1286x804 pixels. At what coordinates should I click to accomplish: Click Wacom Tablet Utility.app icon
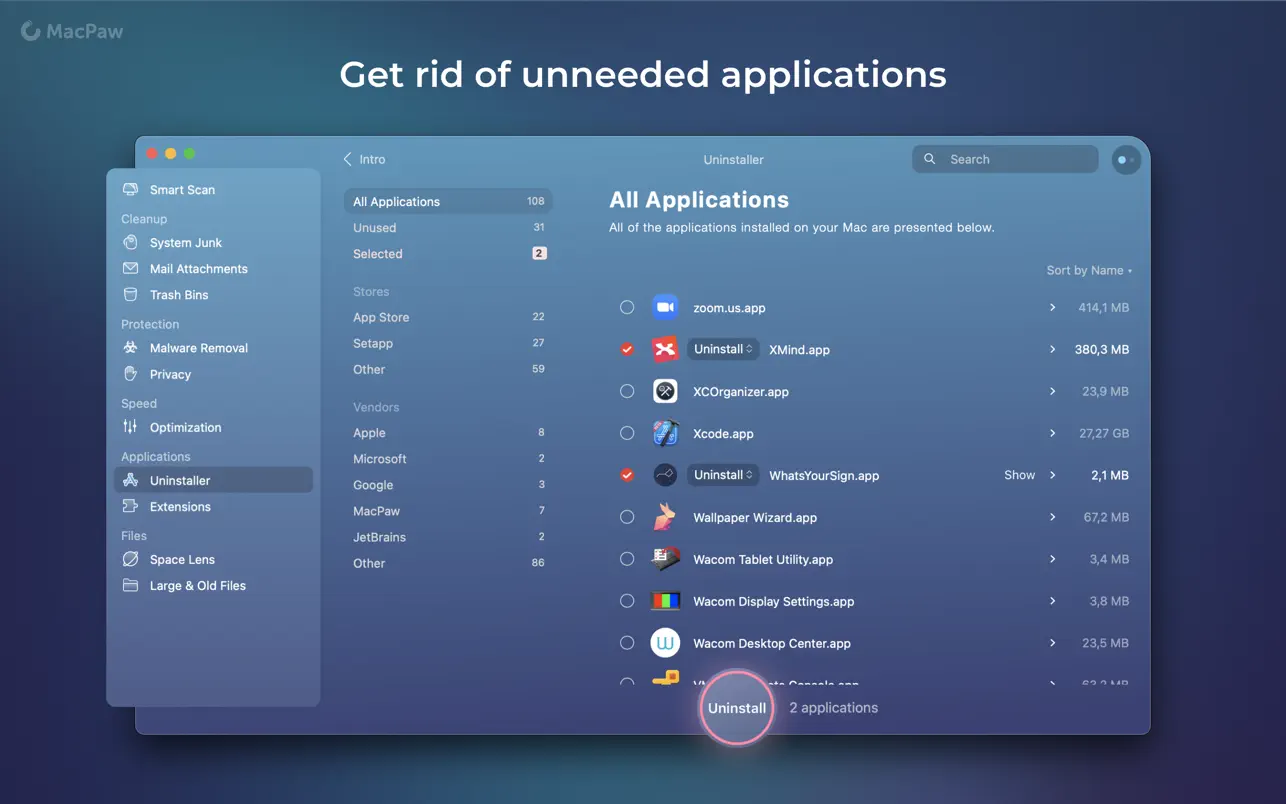tap(665, 559)
